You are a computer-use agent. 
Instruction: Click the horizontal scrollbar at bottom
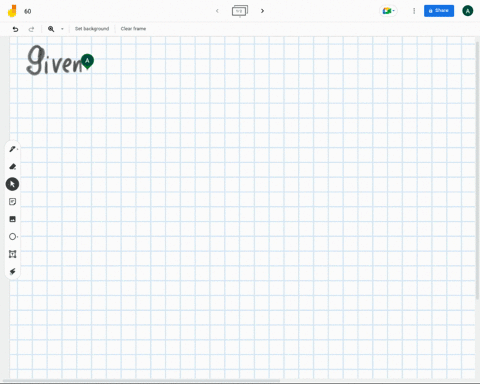pos(142,380)
